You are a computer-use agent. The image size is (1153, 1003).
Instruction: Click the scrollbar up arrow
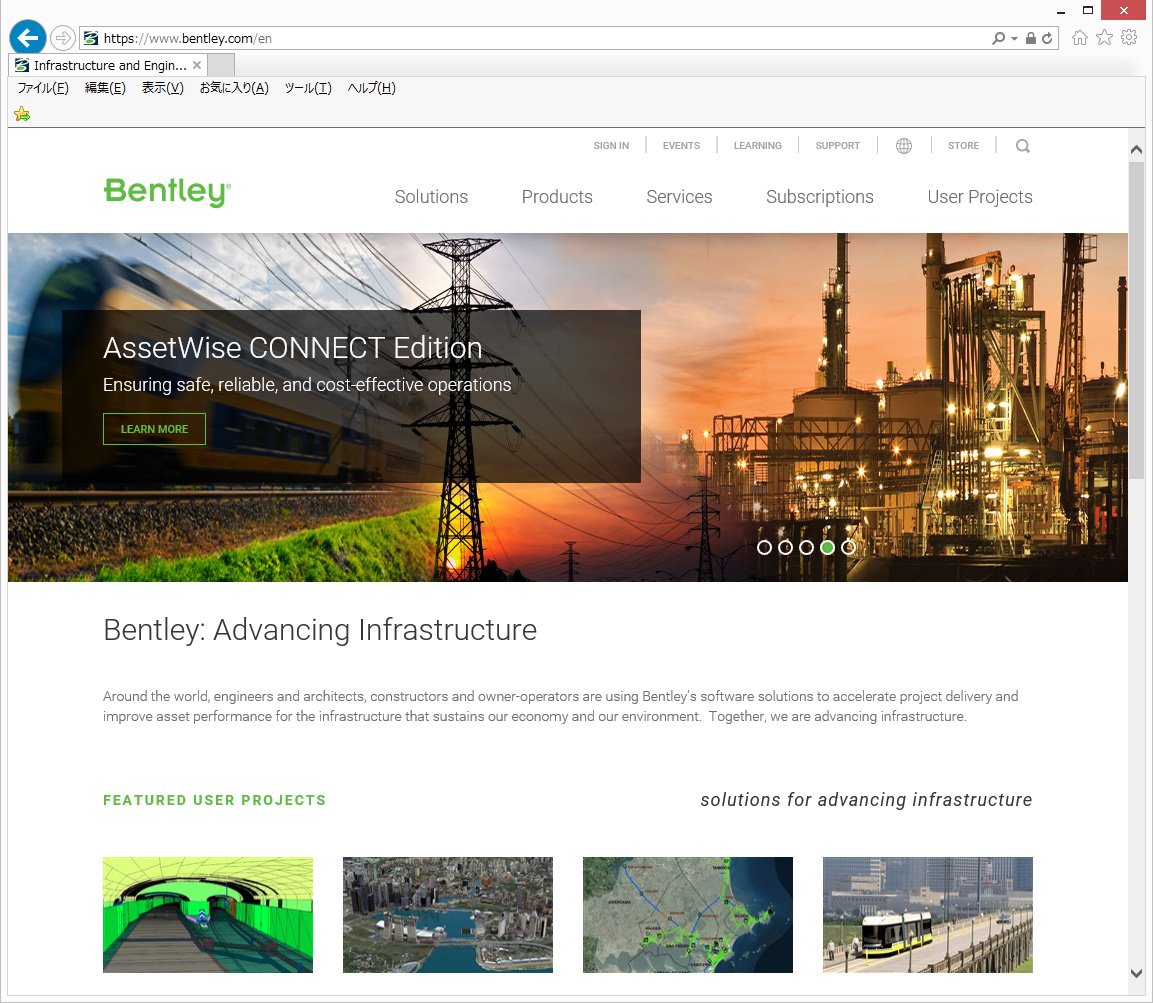coord(1136,149)
